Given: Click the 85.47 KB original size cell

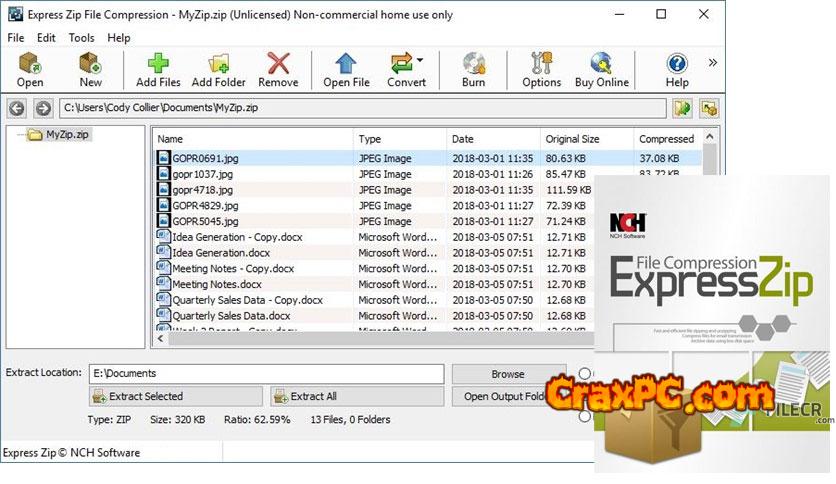Looking at the screenshot, I should pyautogui.click(x=566, y=174).
